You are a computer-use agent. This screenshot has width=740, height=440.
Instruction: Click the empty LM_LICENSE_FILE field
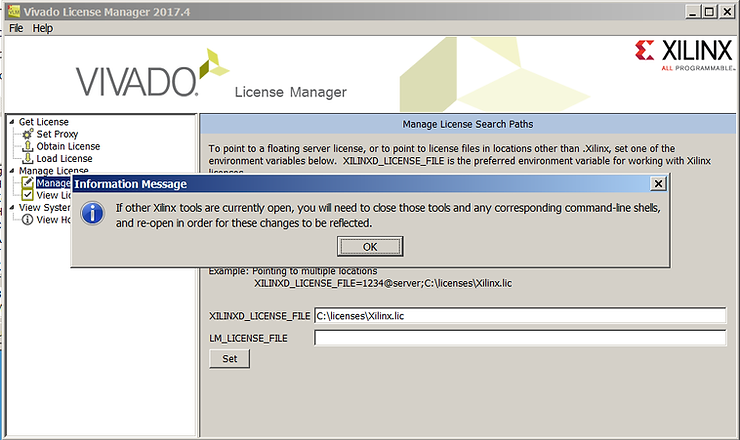[519, 338]
